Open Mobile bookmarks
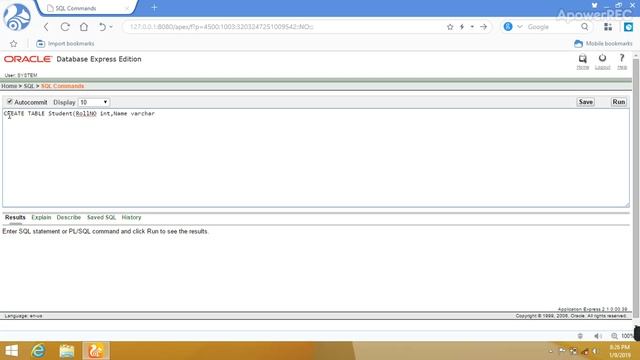 (603, 44)
